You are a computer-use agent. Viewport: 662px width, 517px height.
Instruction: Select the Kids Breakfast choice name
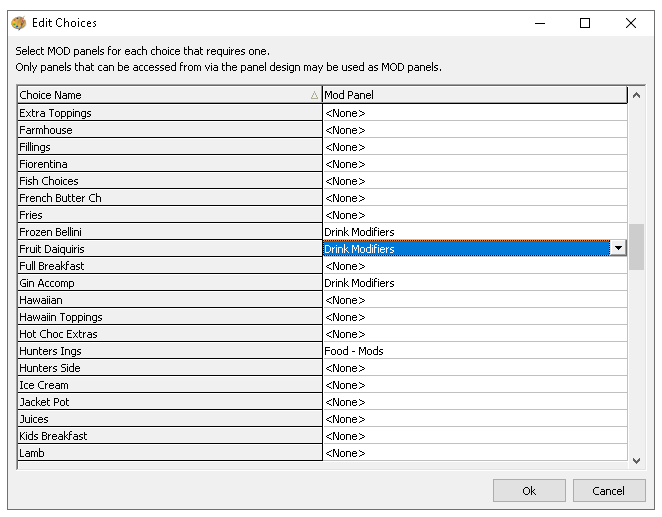click(169, 436)
